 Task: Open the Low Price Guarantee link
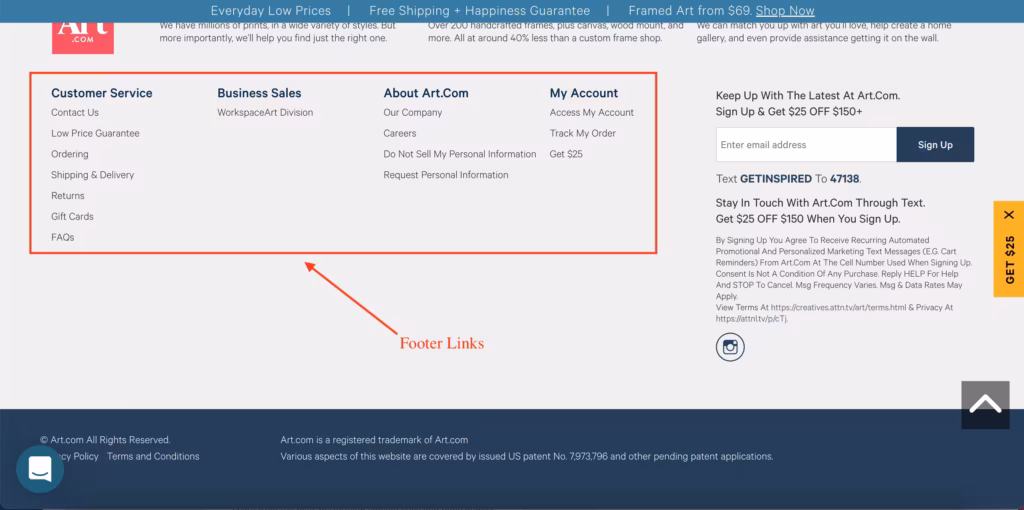95,133
